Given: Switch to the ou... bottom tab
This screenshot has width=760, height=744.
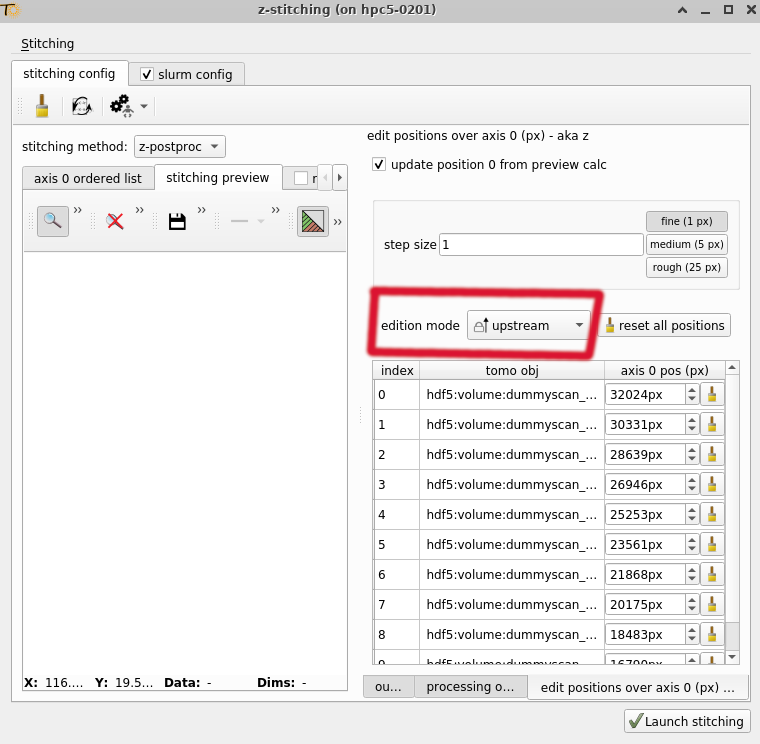Looking at the screenshot, I should pos(388,687).
